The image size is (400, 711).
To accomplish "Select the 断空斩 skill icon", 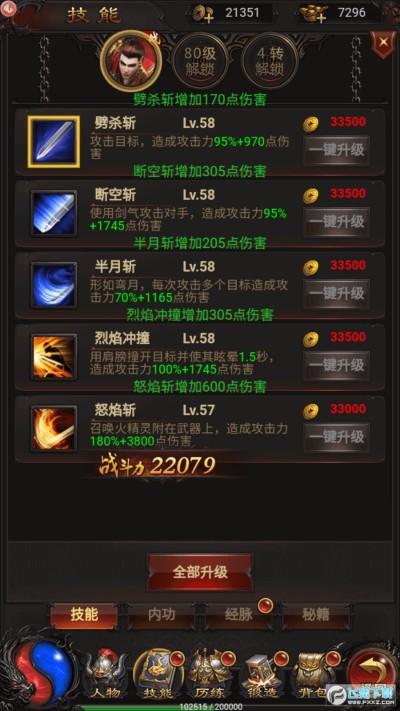I will point(54,214).
